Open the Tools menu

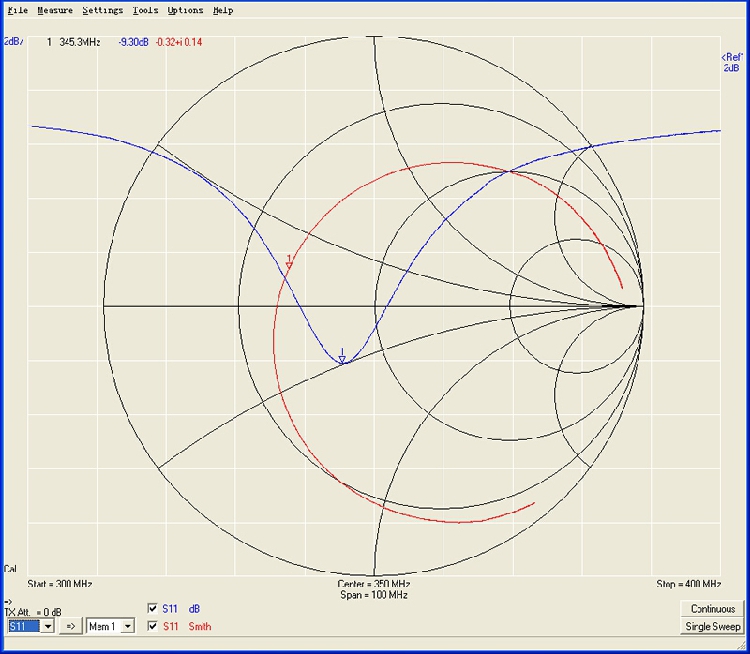coord(145,10)
